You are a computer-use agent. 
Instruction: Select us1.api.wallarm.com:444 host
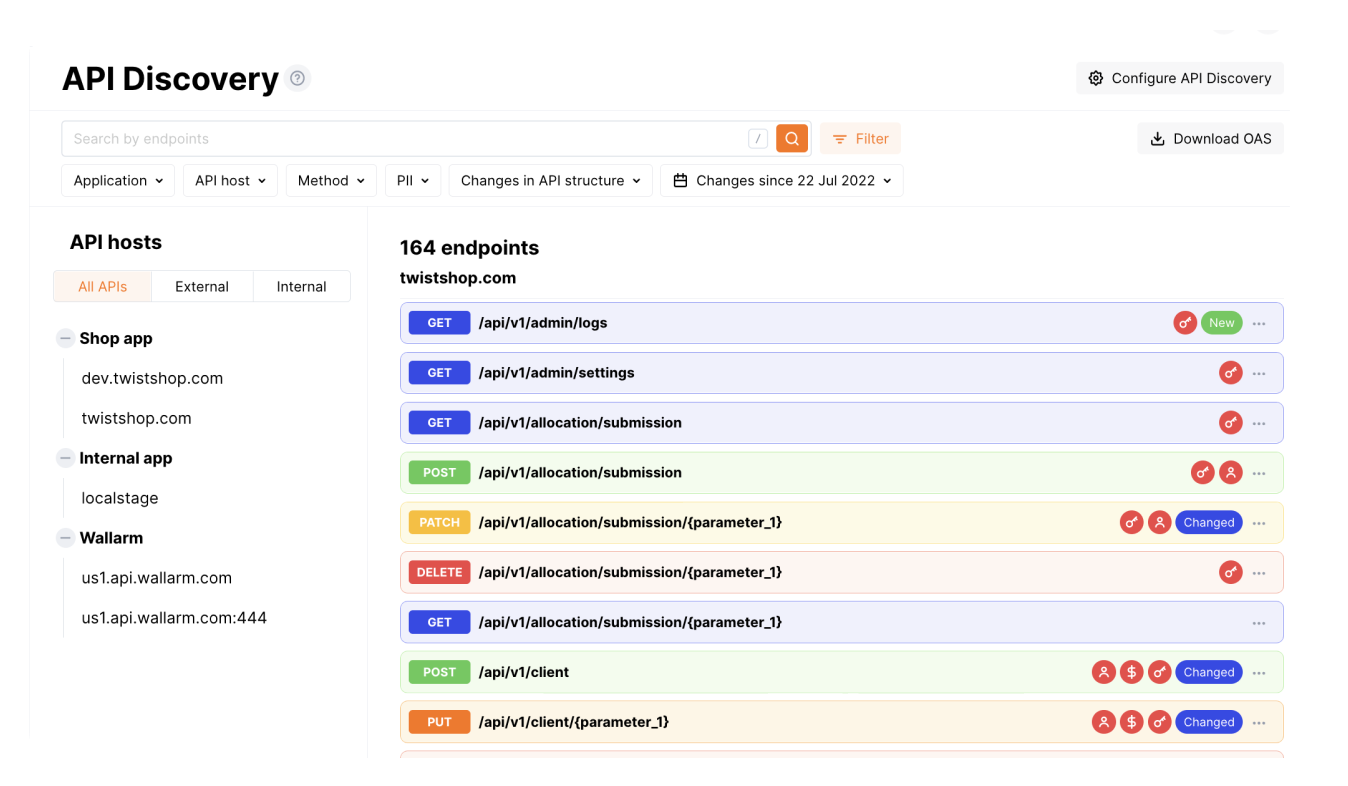click(174, 618)
